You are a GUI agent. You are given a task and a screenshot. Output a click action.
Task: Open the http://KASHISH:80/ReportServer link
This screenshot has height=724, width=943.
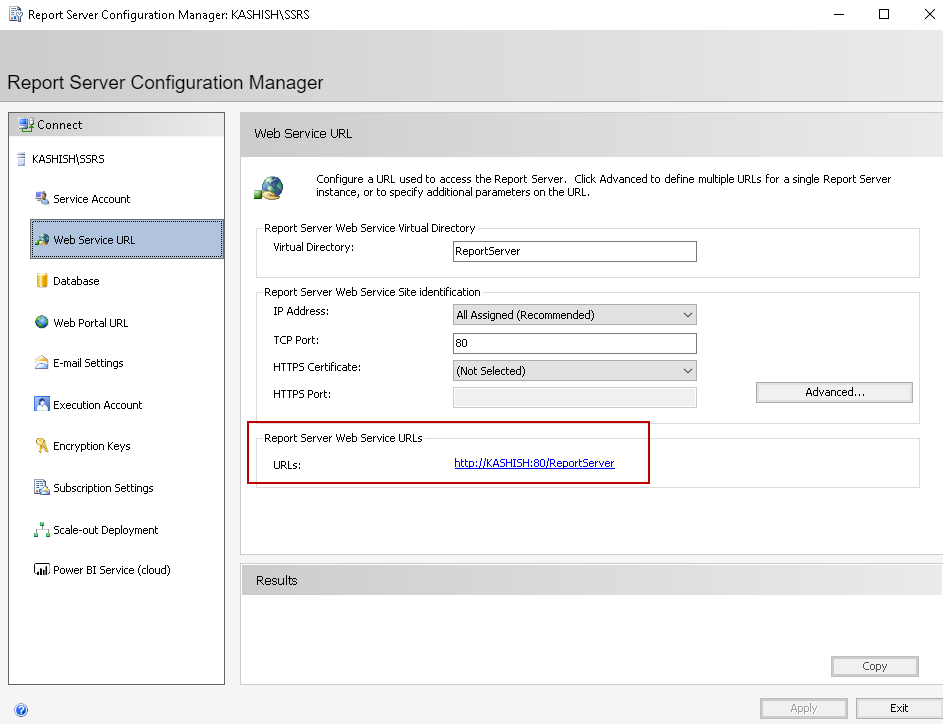click(534, 463)
